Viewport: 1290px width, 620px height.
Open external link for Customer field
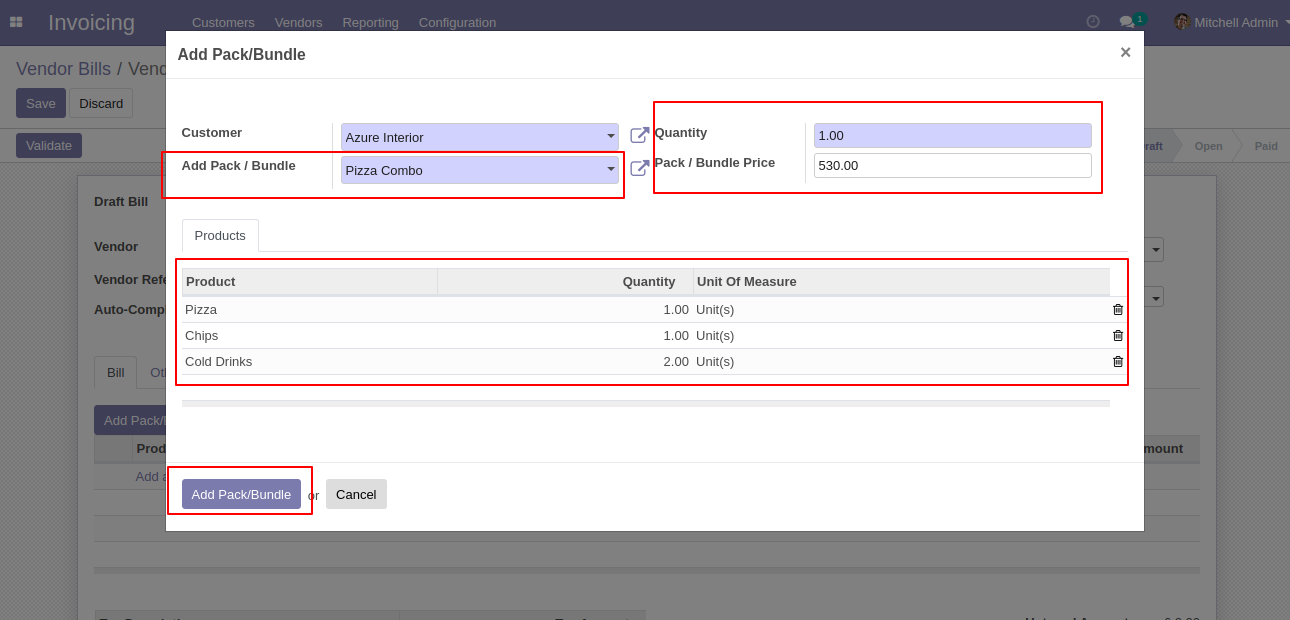640,135
